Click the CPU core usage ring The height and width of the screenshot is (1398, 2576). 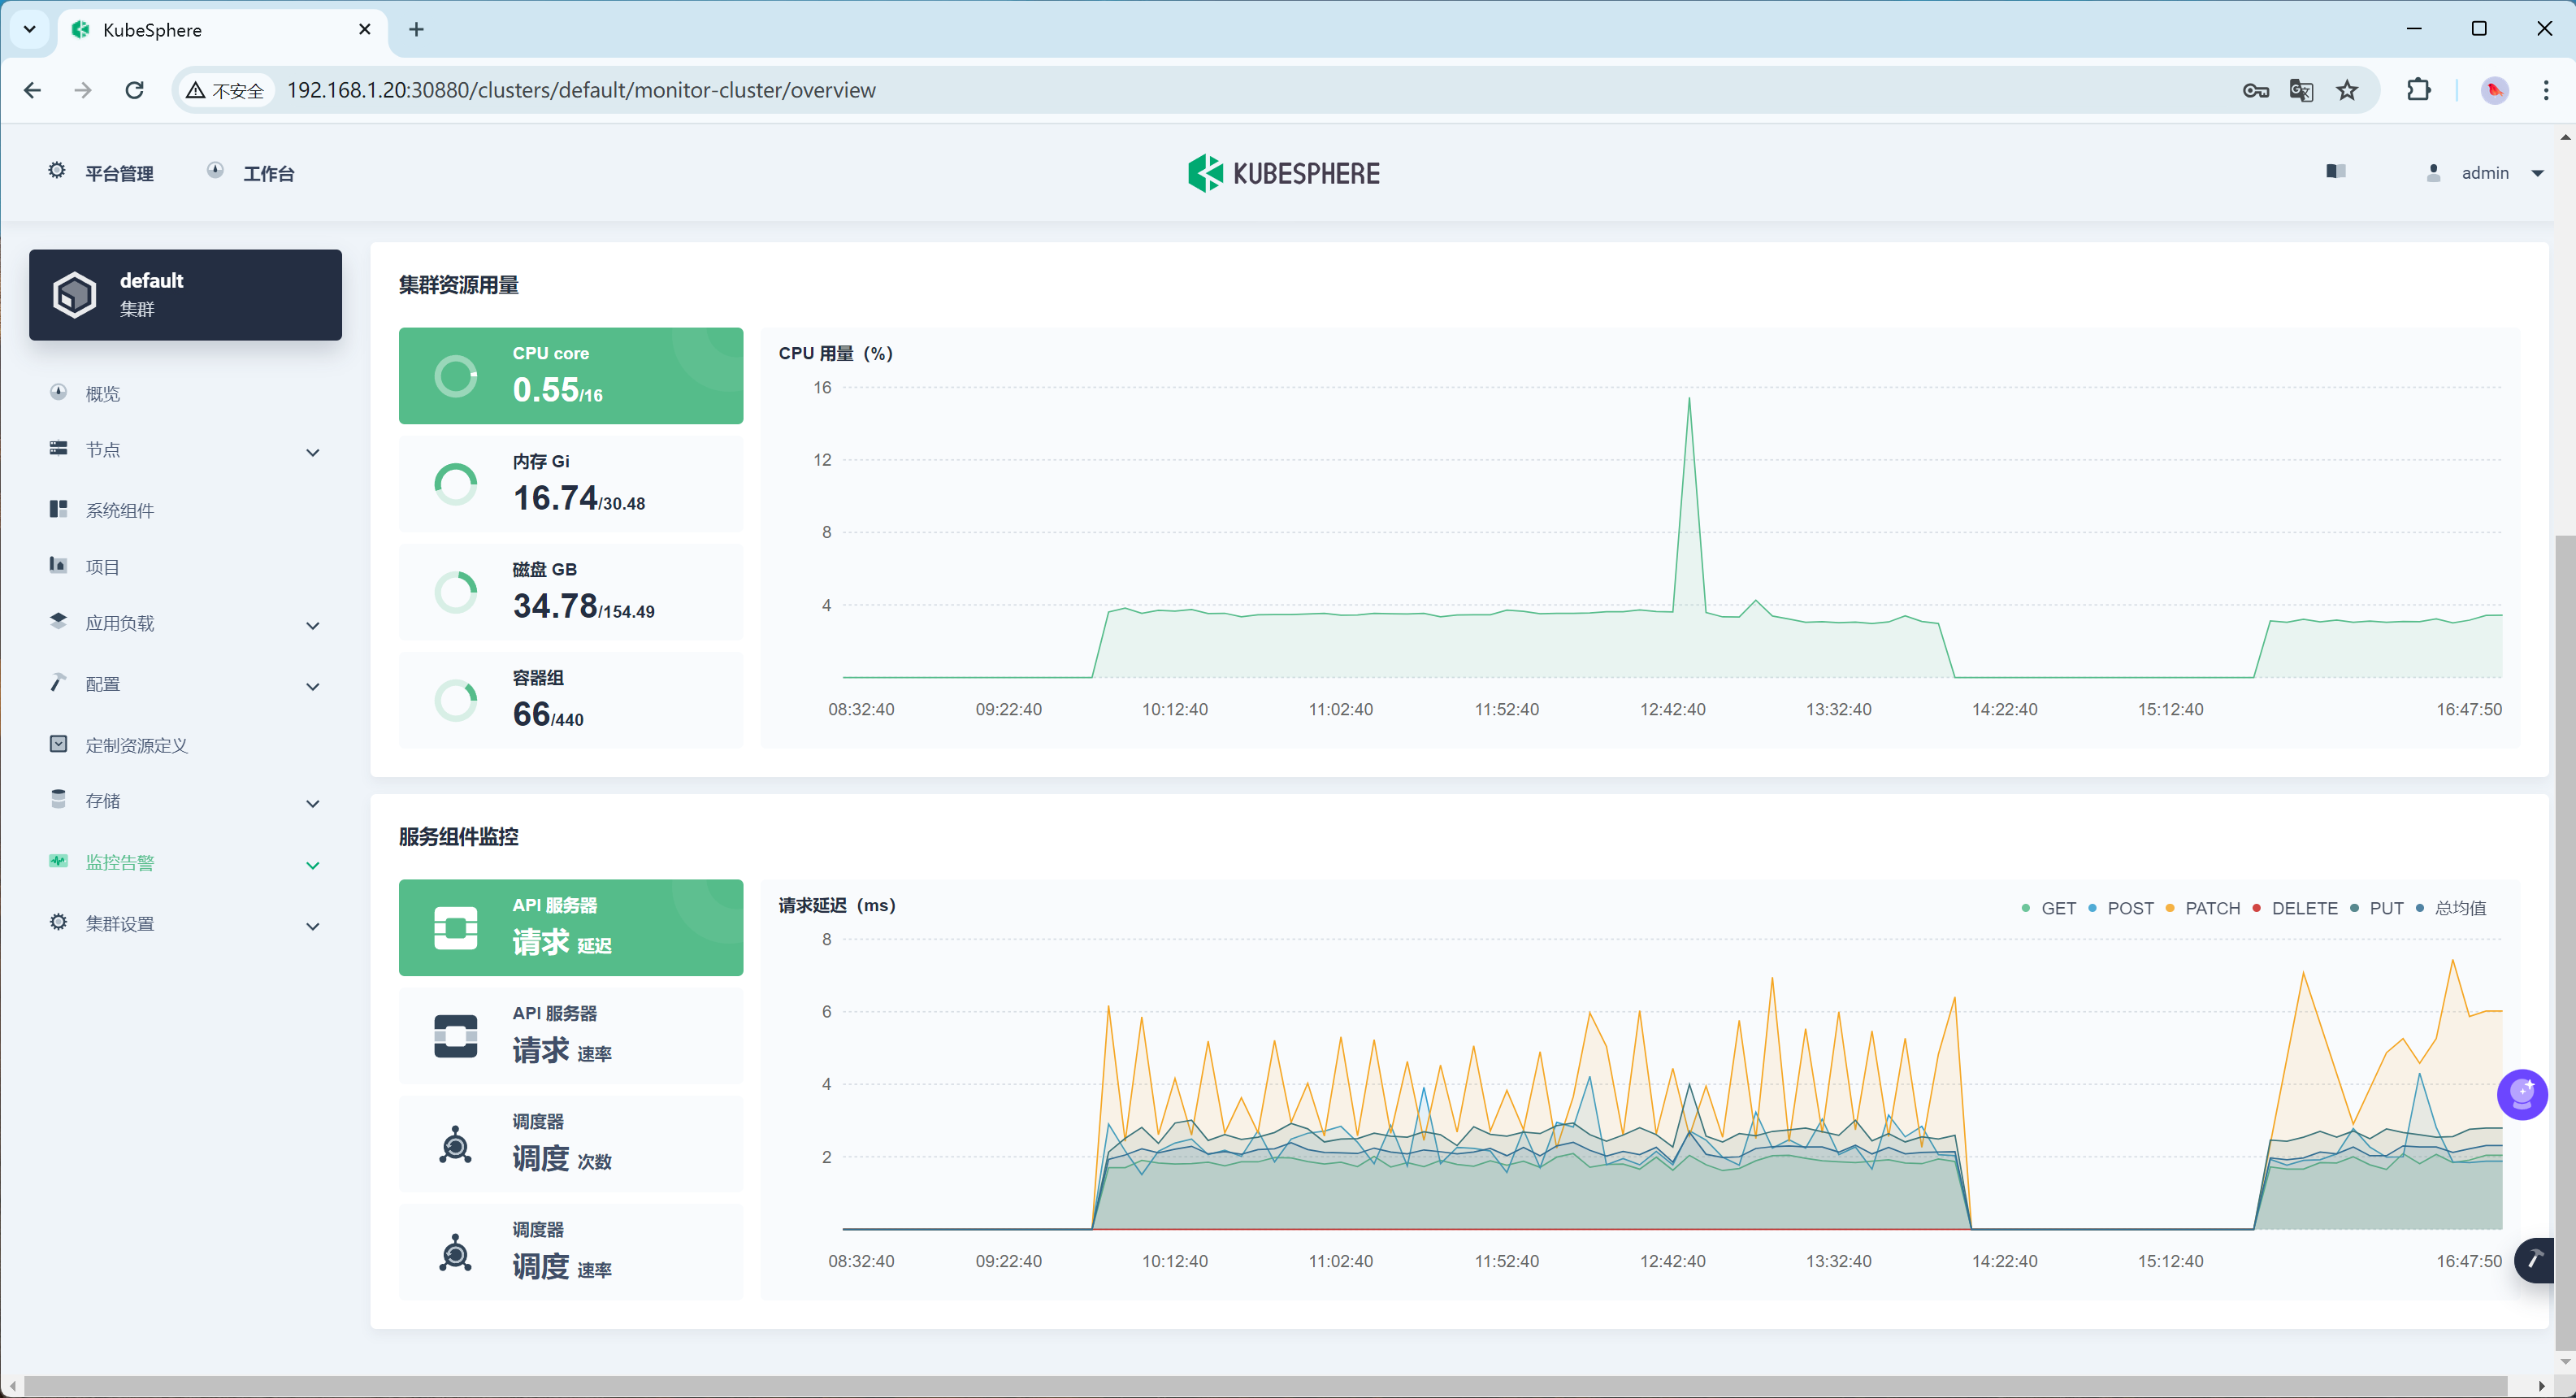(455, 376)
